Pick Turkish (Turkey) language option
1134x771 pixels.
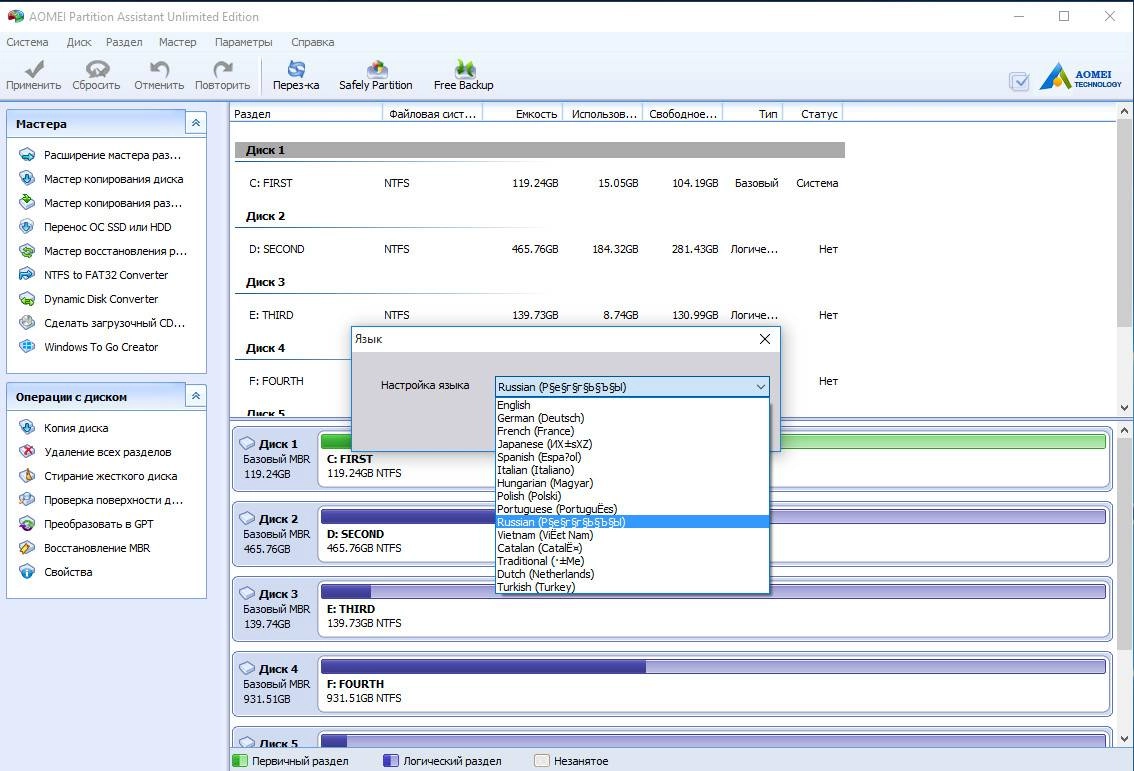click(631, 587)
